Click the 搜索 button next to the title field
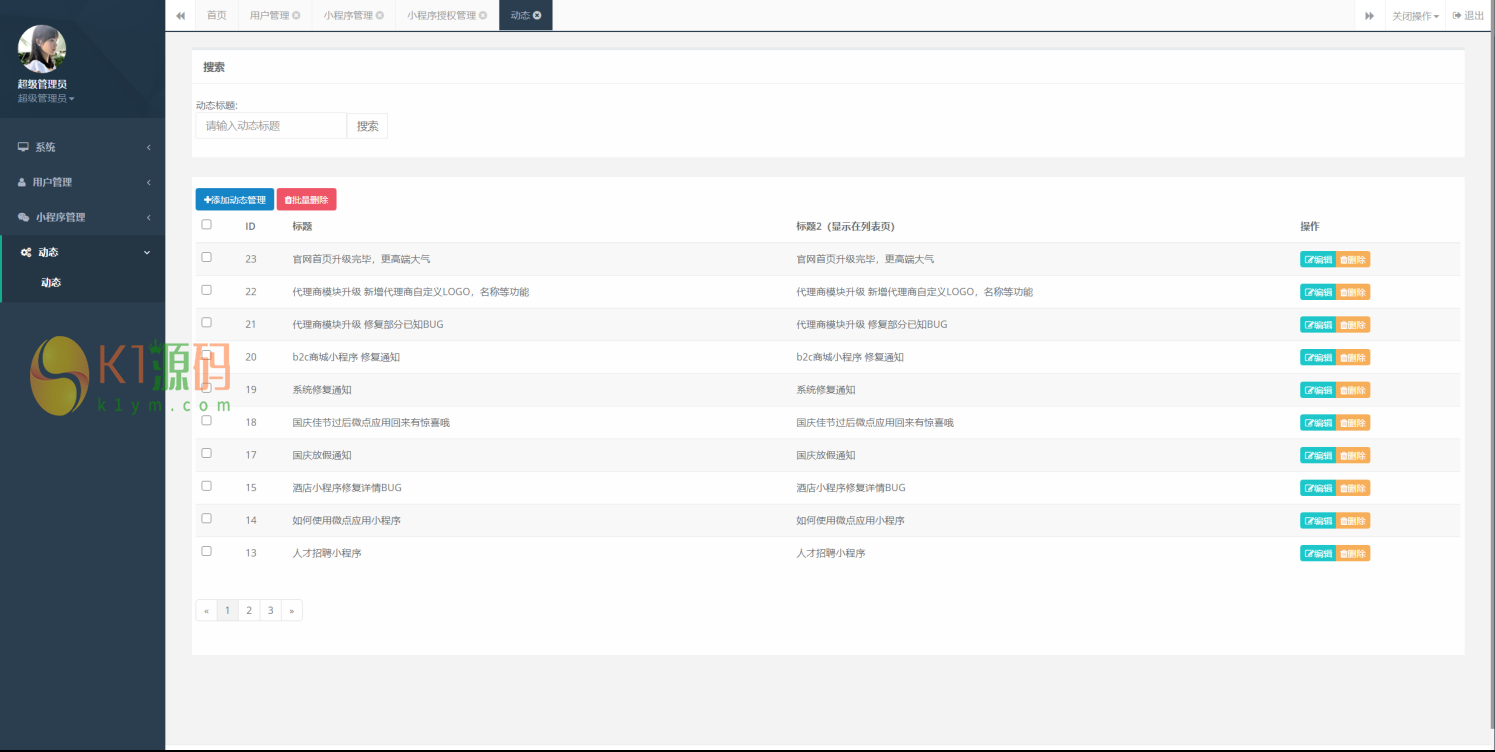 tap(368, 126)
